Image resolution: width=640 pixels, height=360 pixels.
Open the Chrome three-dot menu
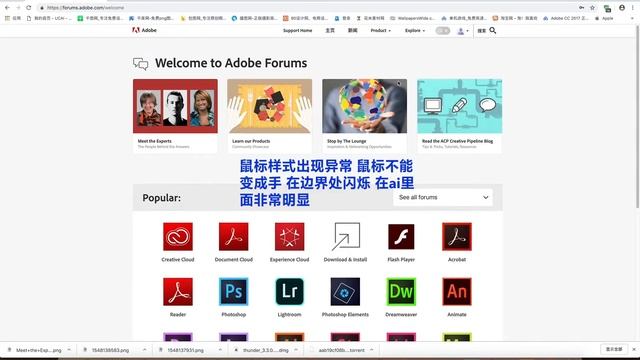coord(633,8)
